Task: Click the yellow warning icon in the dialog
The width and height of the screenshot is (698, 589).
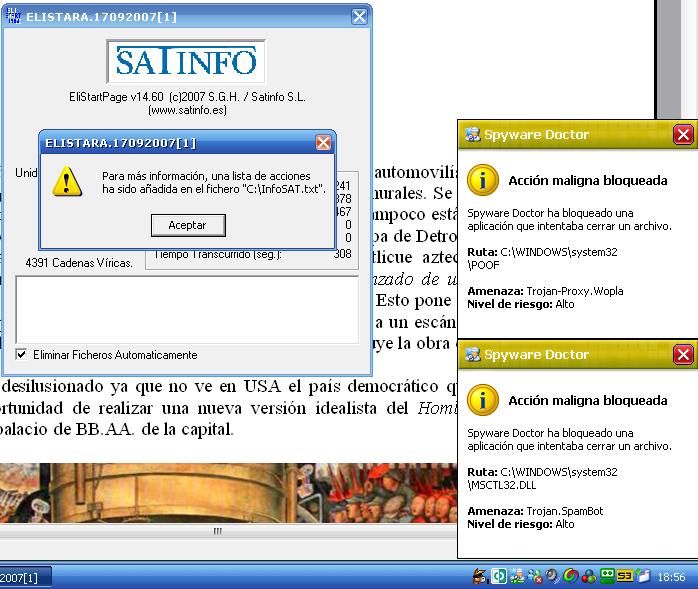Action: click(x=67, y=182)
